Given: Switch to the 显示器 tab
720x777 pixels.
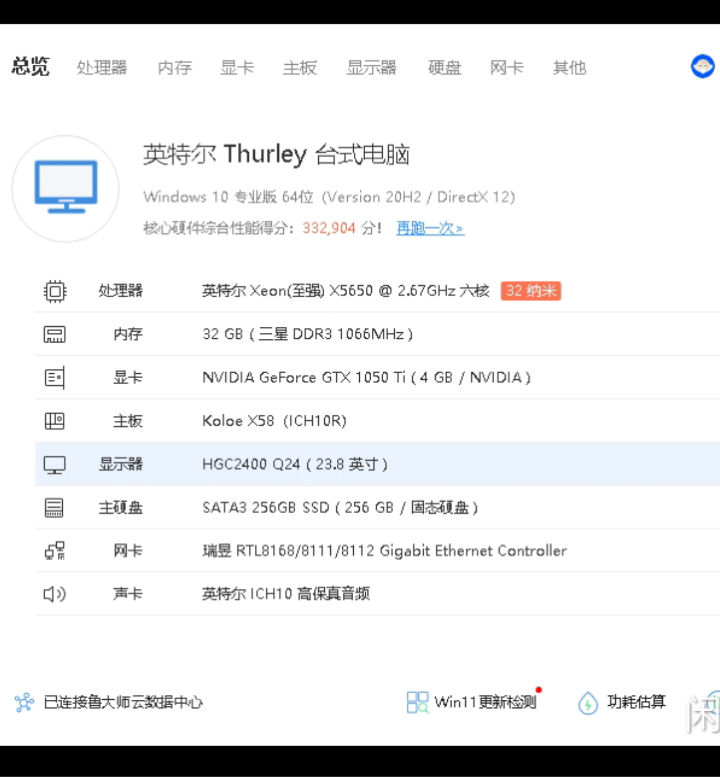Looking at the screenshot, I should tap(372, 67).
